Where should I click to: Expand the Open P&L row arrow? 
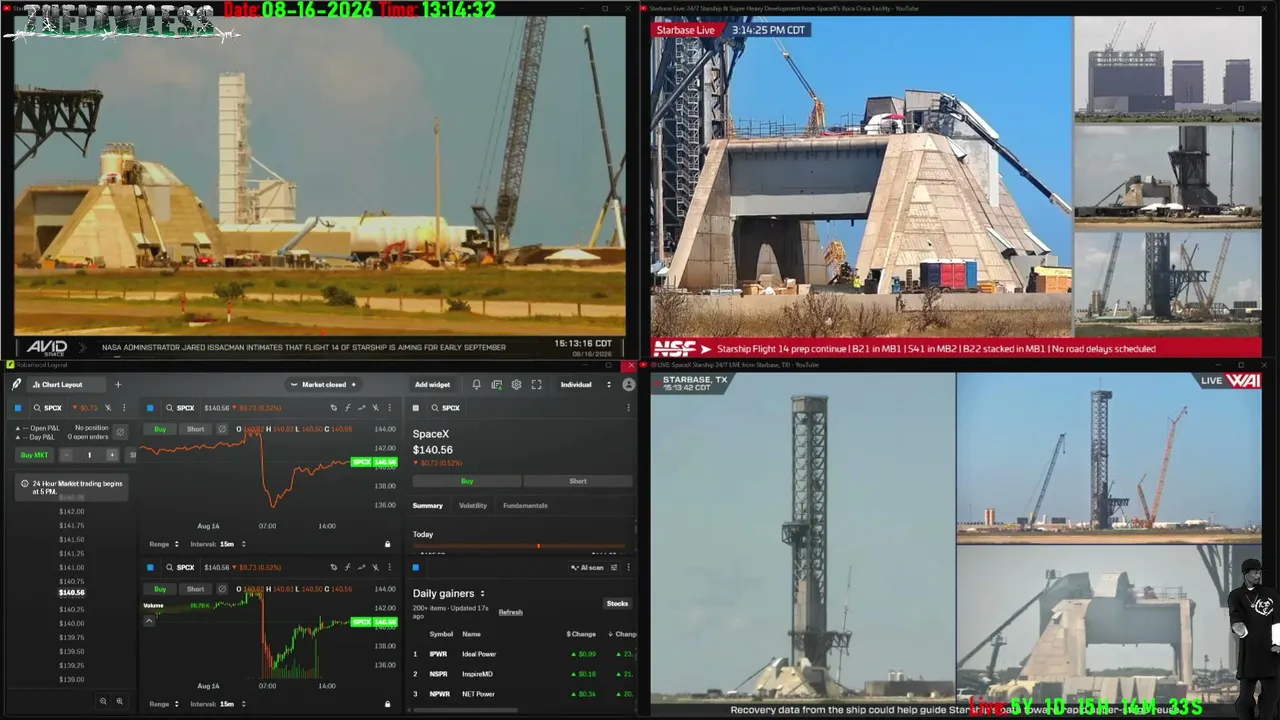[17, 428]
